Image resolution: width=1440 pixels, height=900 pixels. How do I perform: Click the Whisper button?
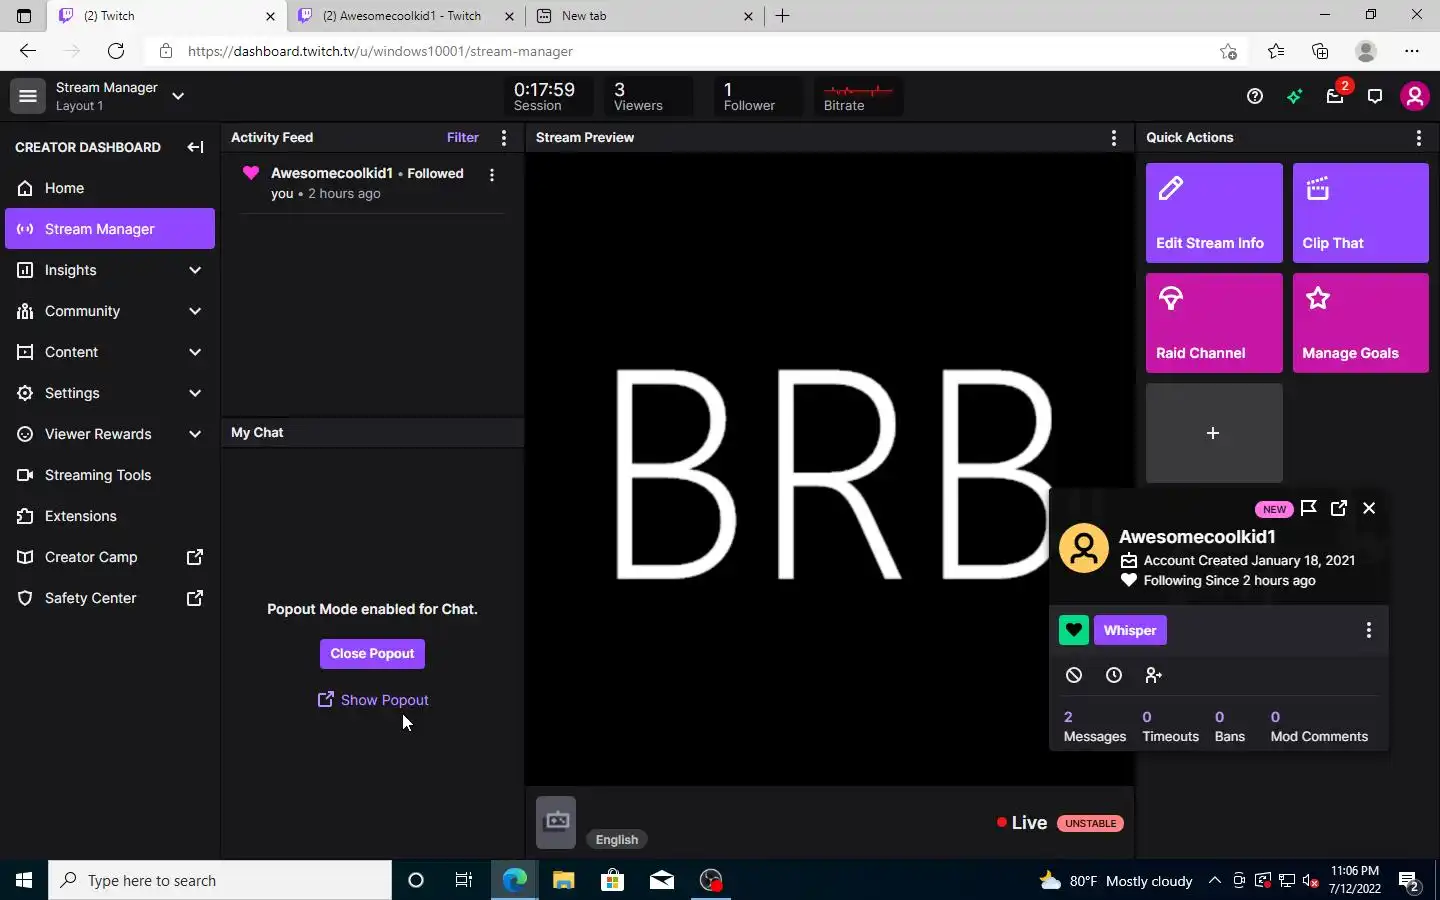pos(1130,630)
